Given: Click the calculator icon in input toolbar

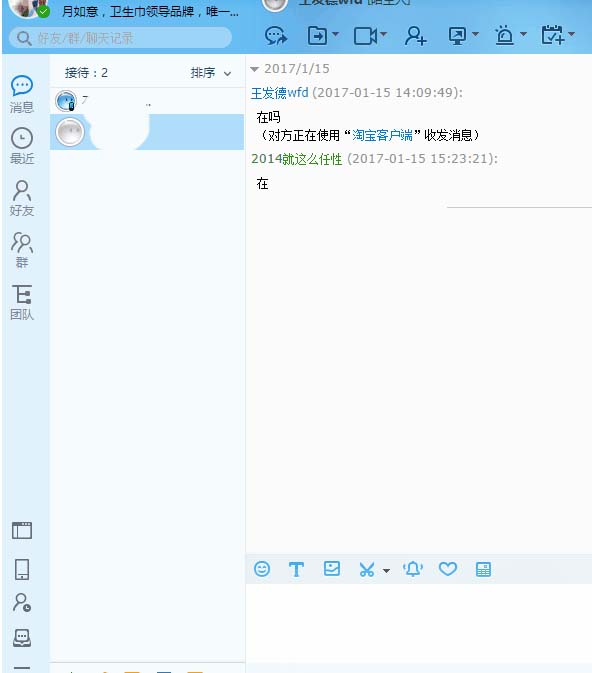Looking at the screenshot, I should click(483, 570).
